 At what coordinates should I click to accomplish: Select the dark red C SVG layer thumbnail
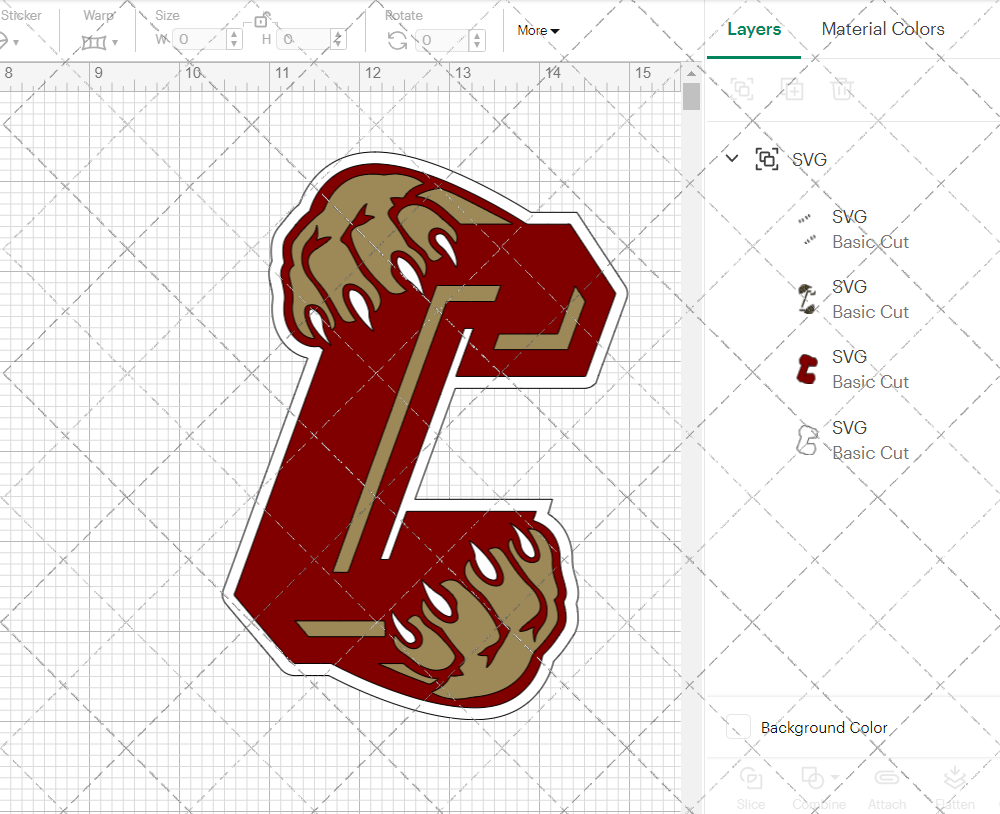pos(807,369)
